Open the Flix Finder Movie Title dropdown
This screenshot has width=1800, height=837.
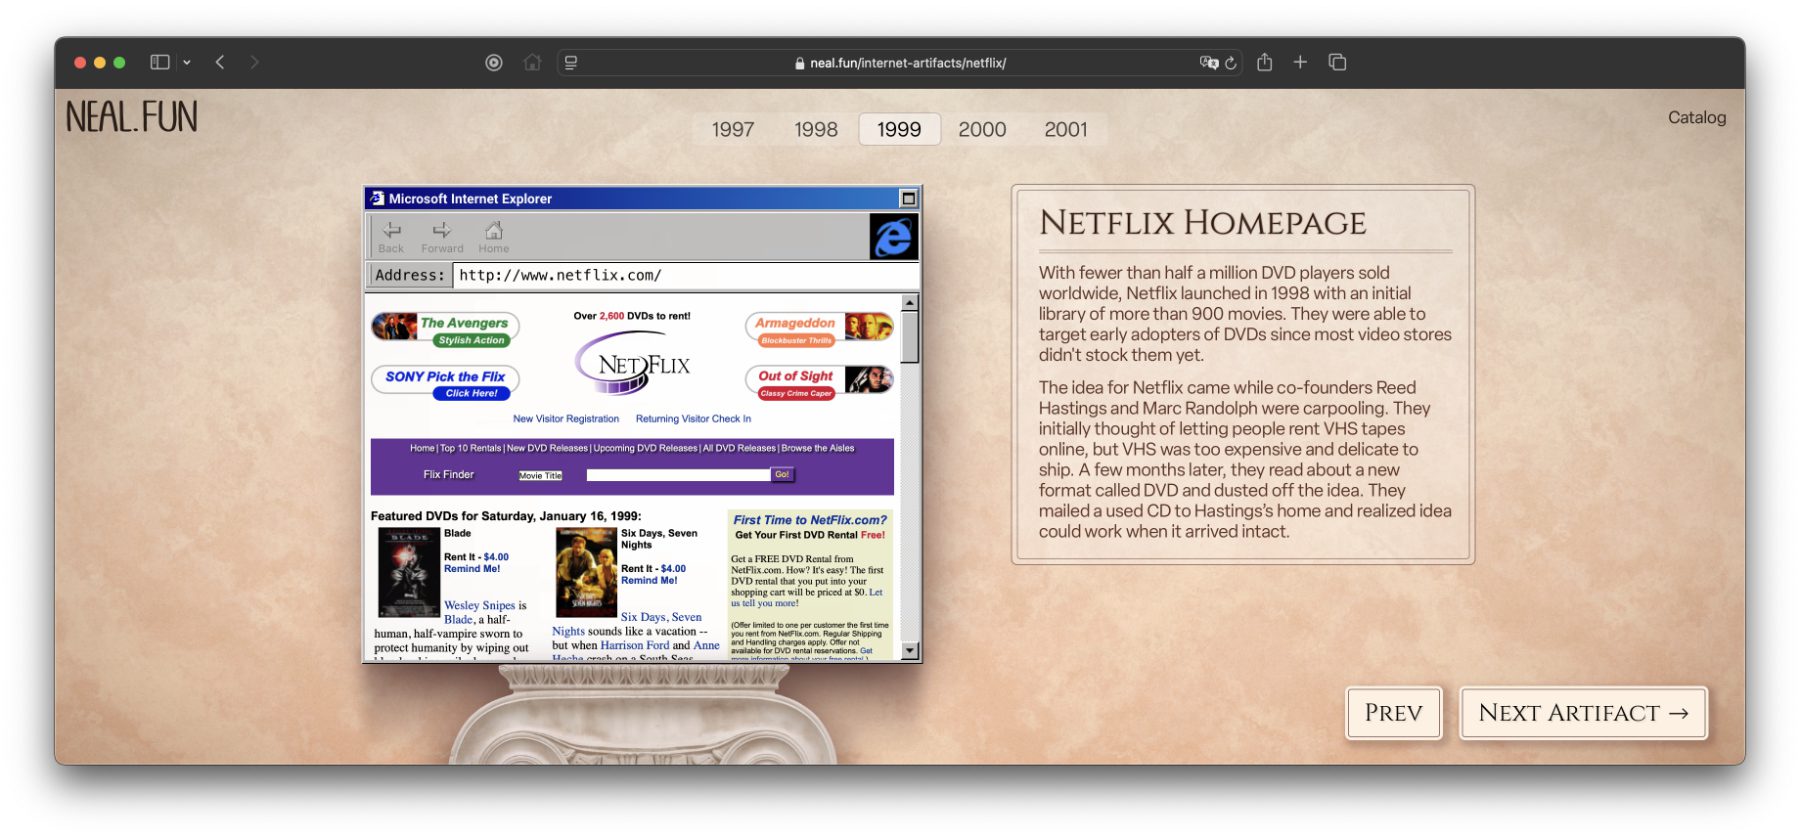tap(540, 476)
